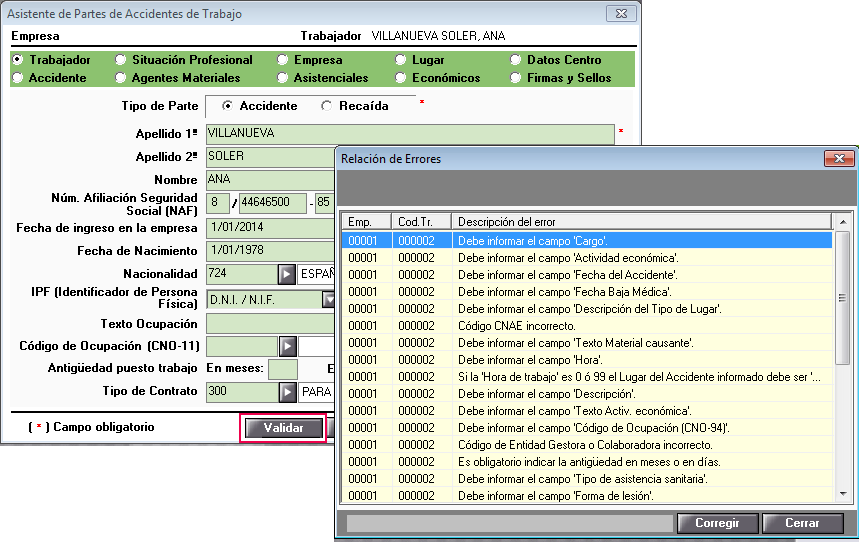
Task: Open the Nacionalidad lookup arrow
Action: 287,274
